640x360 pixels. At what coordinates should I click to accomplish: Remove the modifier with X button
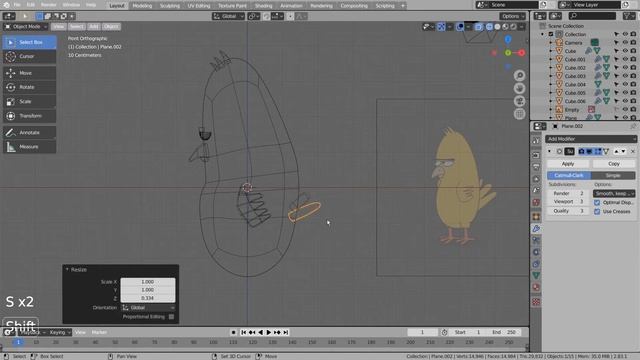pos(633,151)
